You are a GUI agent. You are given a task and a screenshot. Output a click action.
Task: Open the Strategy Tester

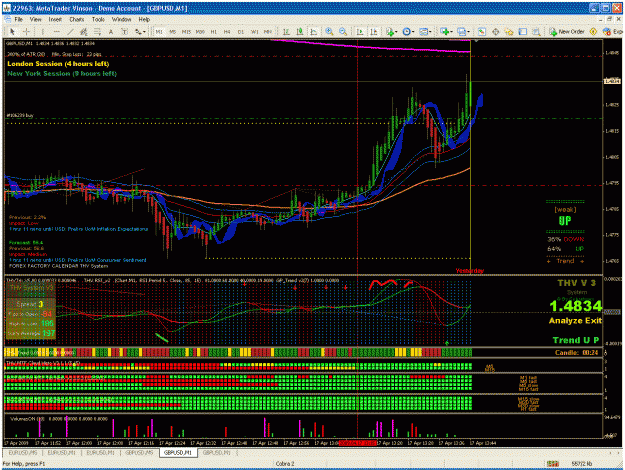[537, 32]
